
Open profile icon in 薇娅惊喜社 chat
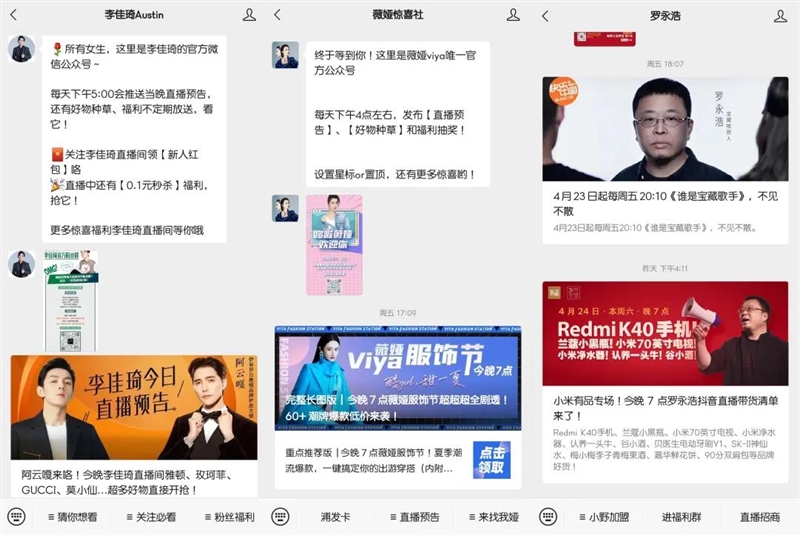513,15
